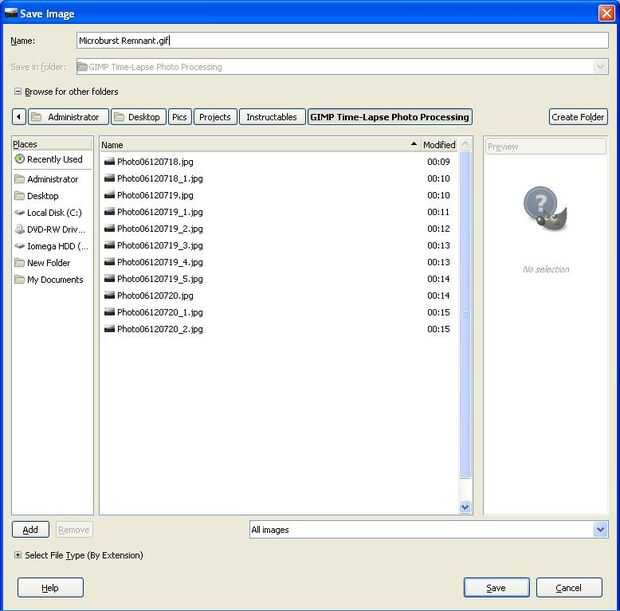Select file Photo06120719_5.jpg
The image size is (620, 611).
(279, 279)
